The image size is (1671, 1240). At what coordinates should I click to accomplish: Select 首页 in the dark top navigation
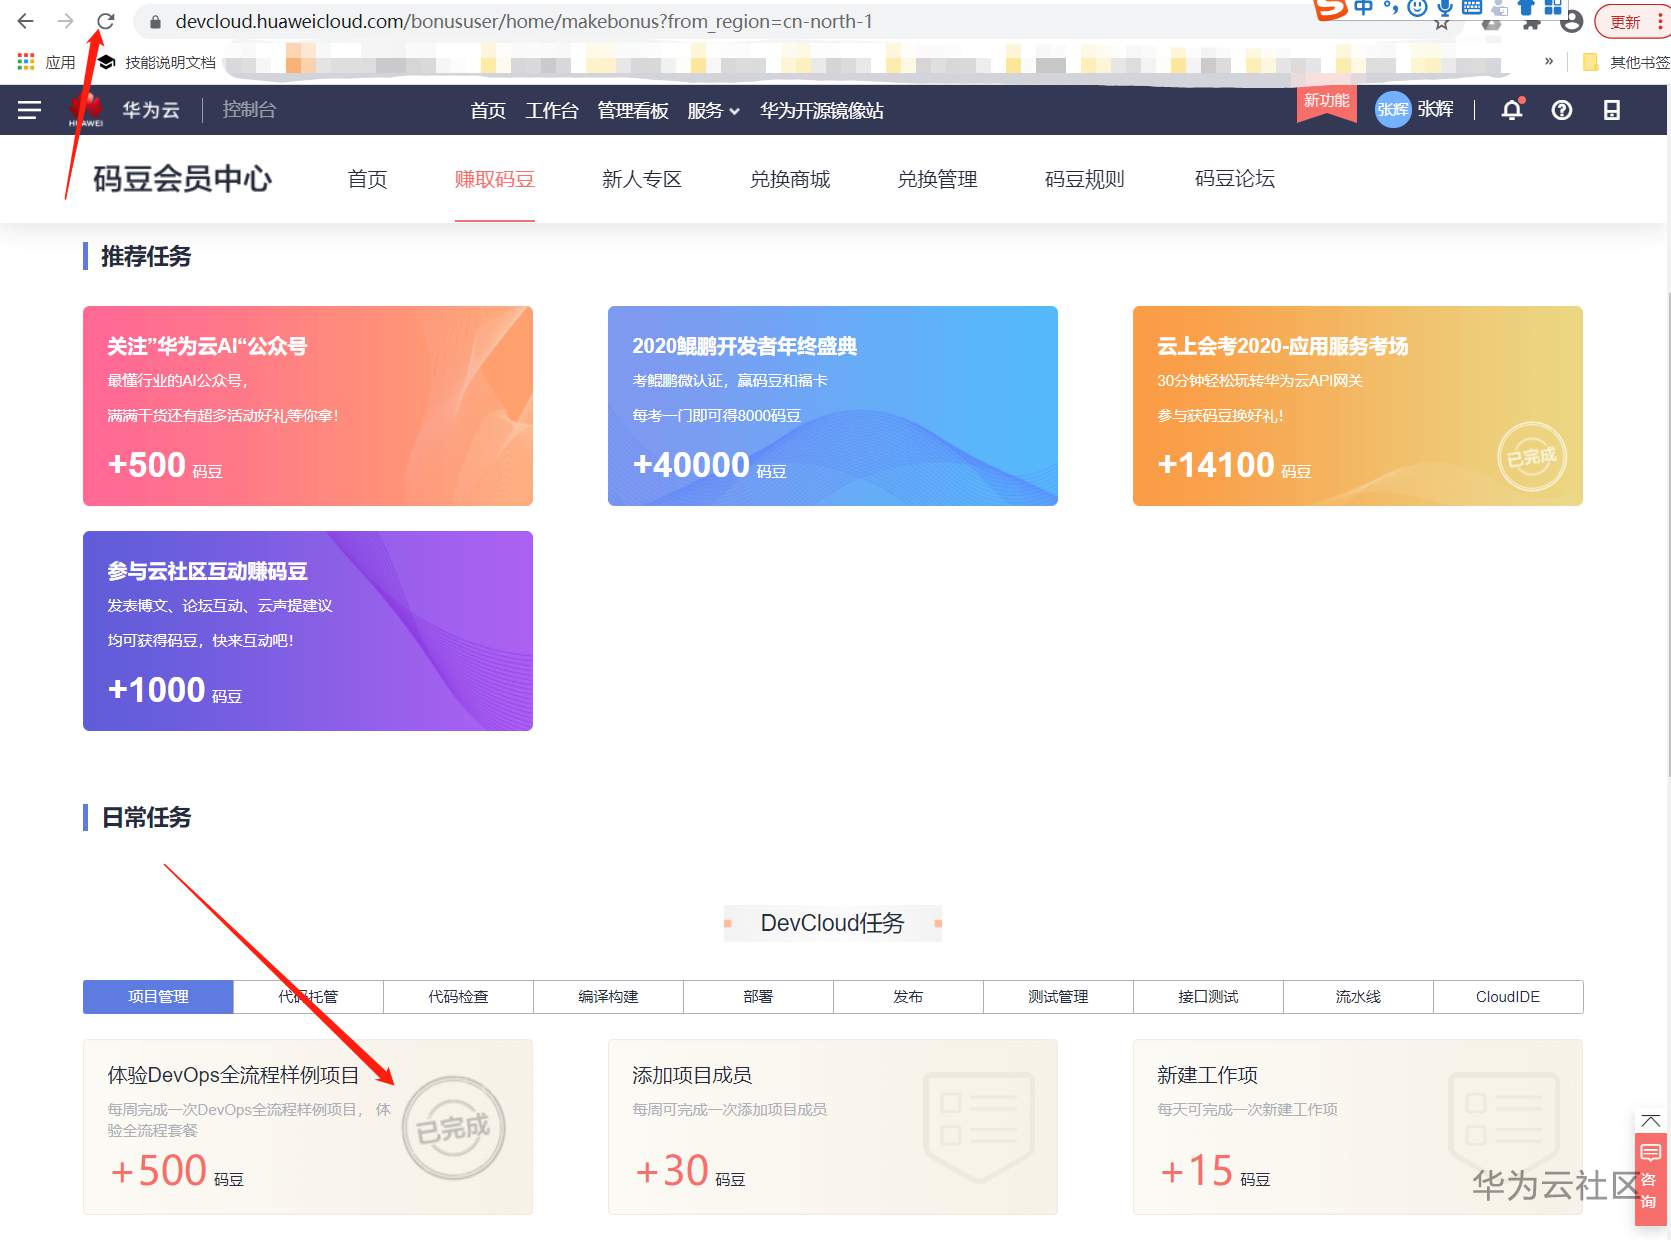pyautogui.click(x=488, y=111)
